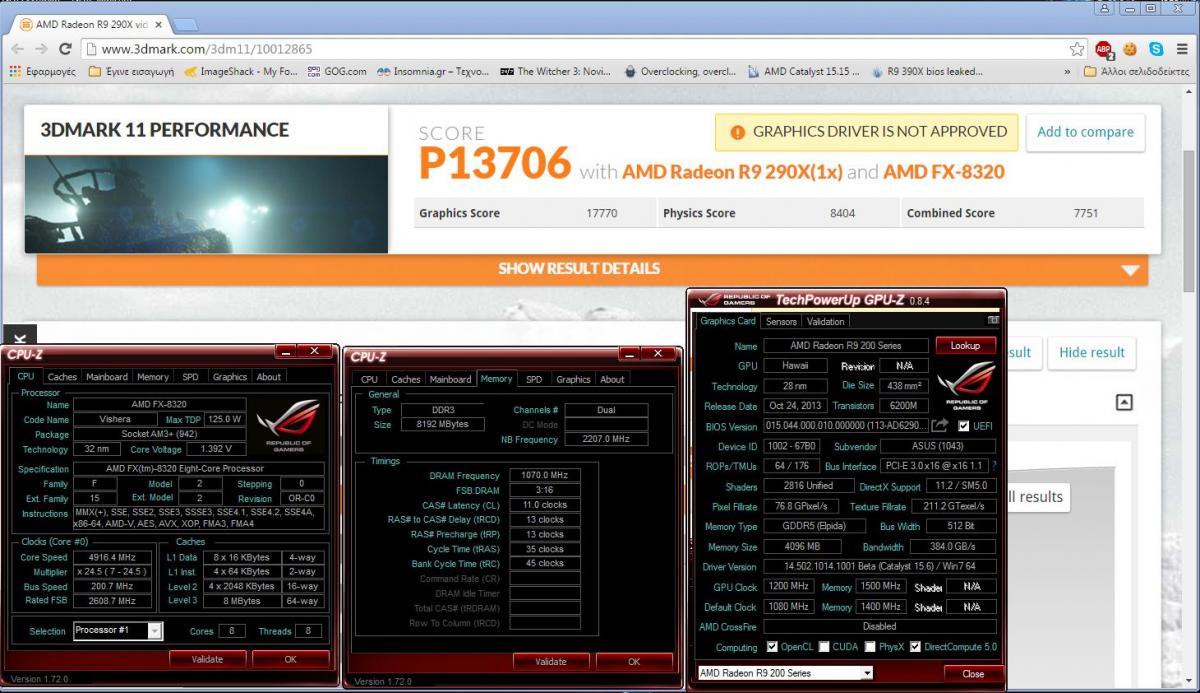1200x693 pixels.
Task: Open the Validation tab in GPU-Z
Action: coord(825,321)
